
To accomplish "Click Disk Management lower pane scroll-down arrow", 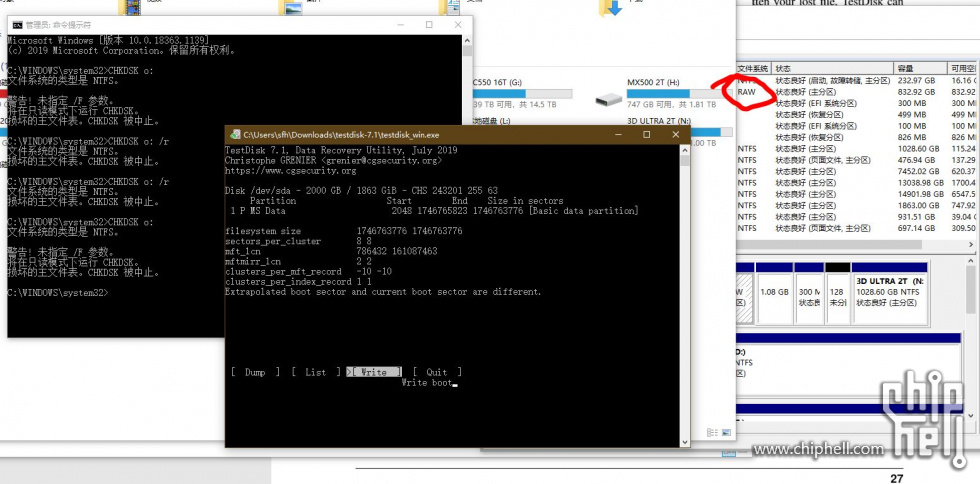I will click(972, 415).
